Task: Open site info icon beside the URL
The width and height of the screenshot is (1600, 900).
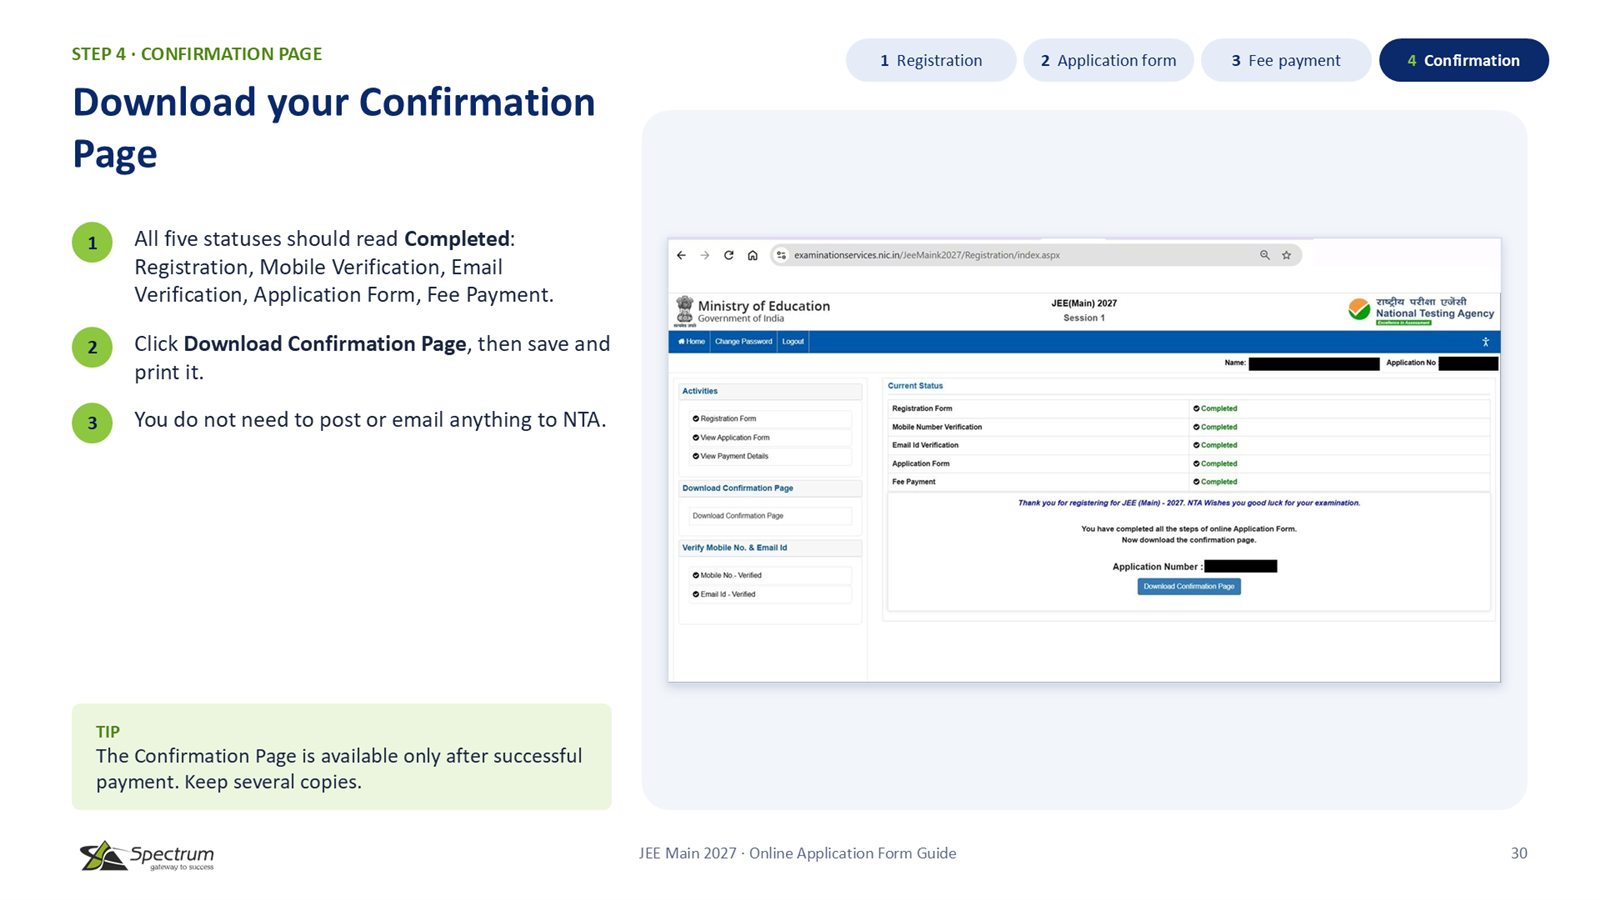Action: [781, 255]
